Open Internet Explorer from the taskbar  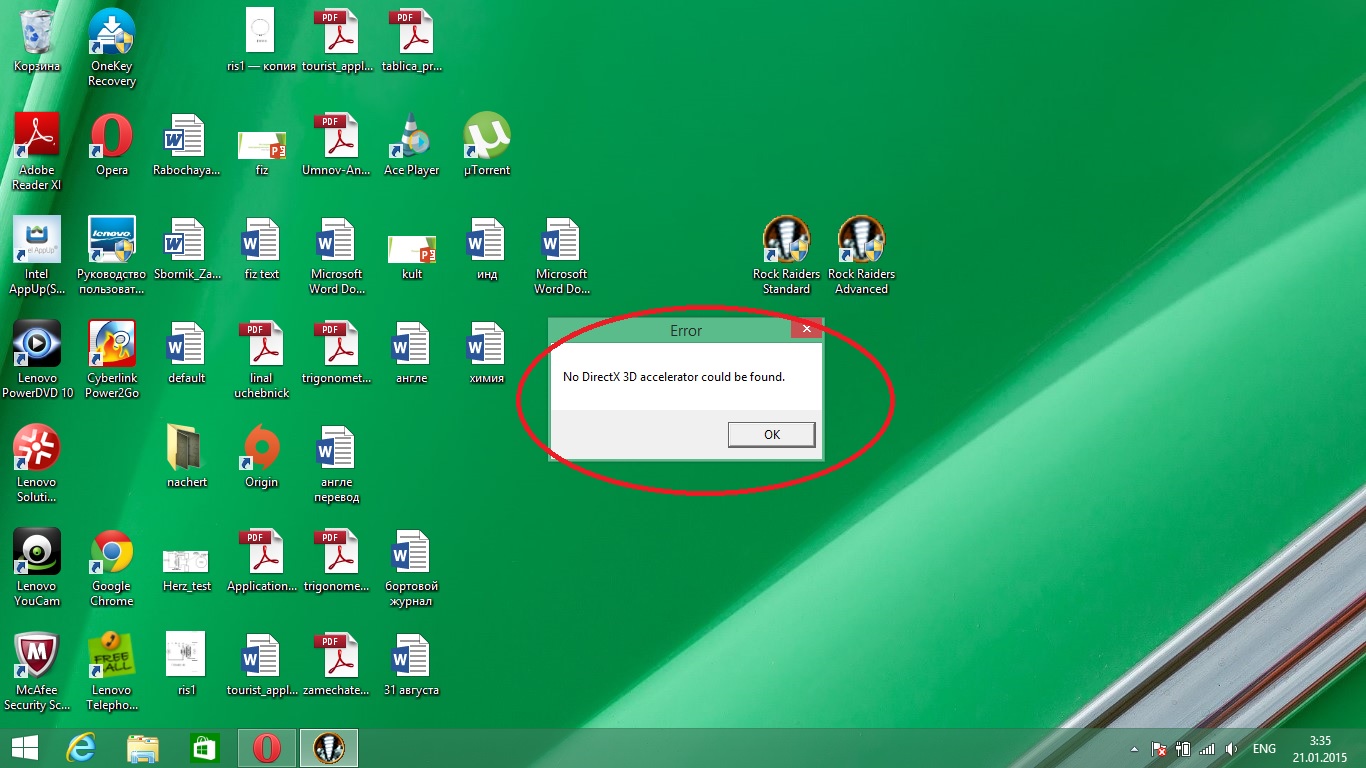click(81, 748)
